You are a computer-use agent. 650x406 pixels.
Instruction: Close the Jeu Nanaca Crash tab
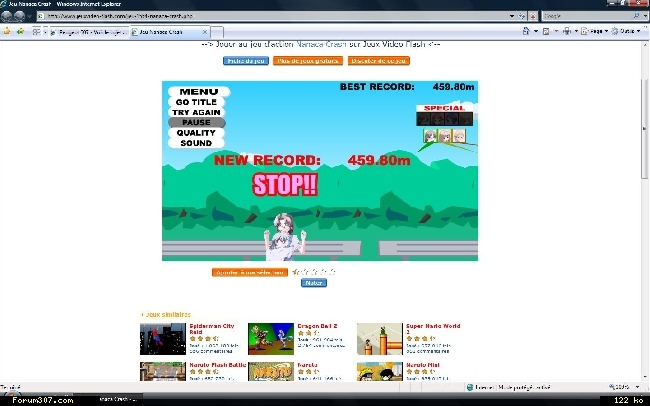pyautogui.click(x=205, y=32)
